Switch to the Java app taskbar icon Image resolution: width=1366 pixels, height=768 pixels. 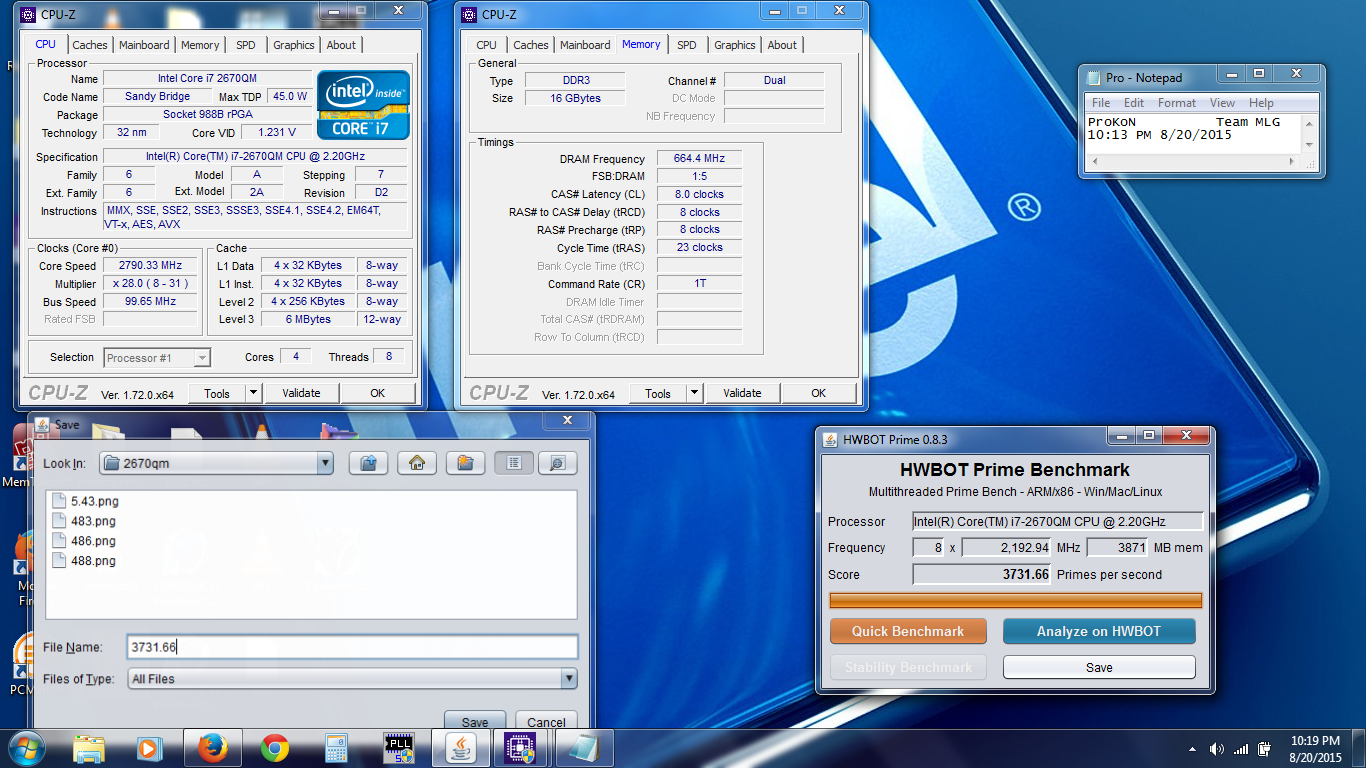pos(461,748)
